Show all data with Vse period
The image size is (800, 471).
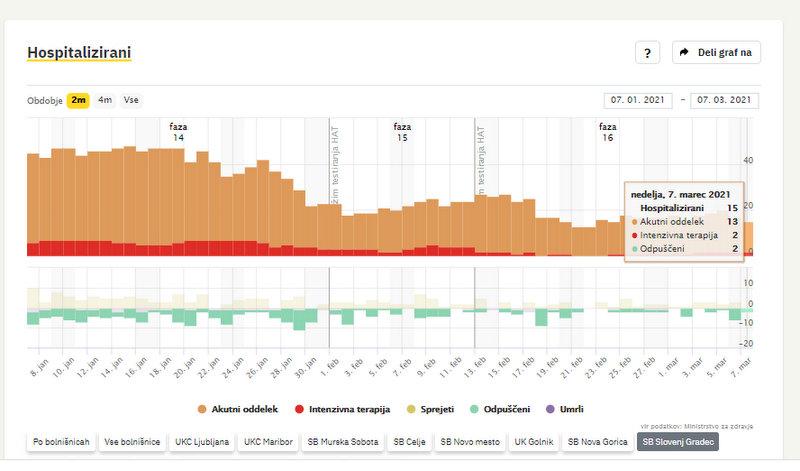131,100
